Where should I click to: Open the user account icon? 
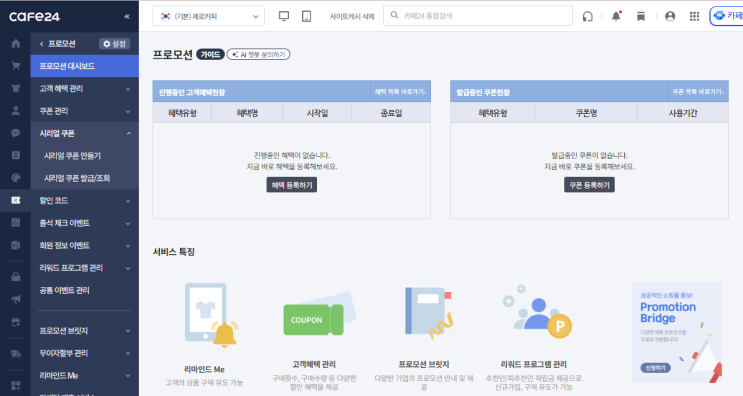(x=670, y=16)
